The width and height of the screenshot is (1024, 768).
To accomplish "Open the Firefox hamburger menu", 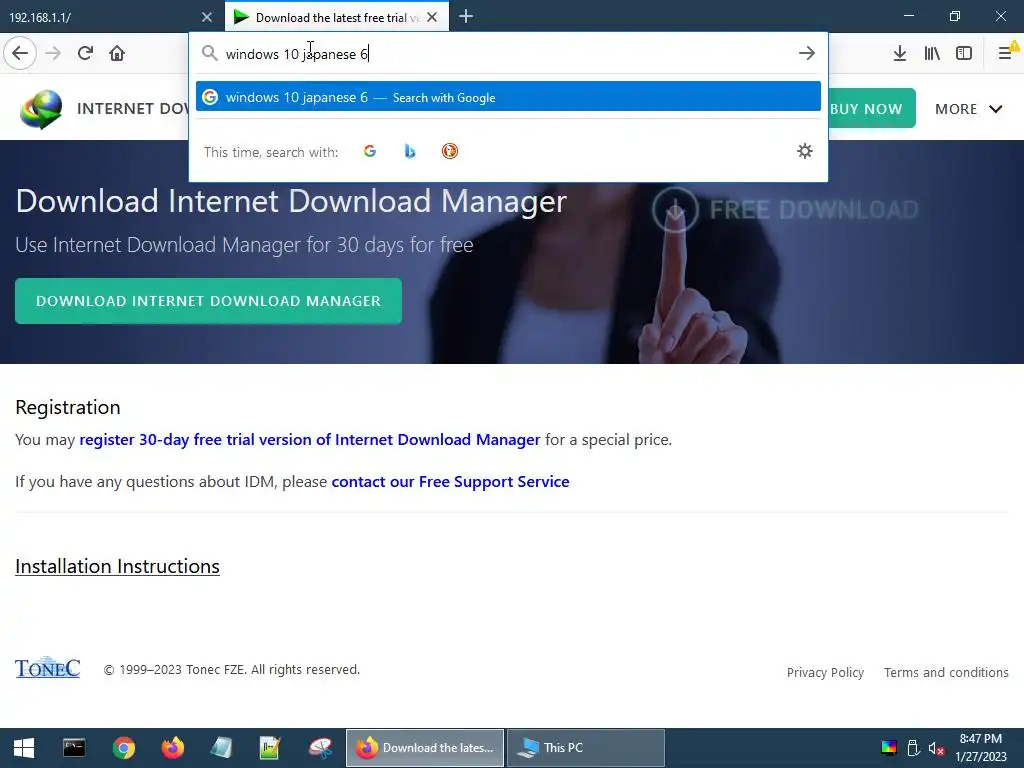I will [1006, 53].
